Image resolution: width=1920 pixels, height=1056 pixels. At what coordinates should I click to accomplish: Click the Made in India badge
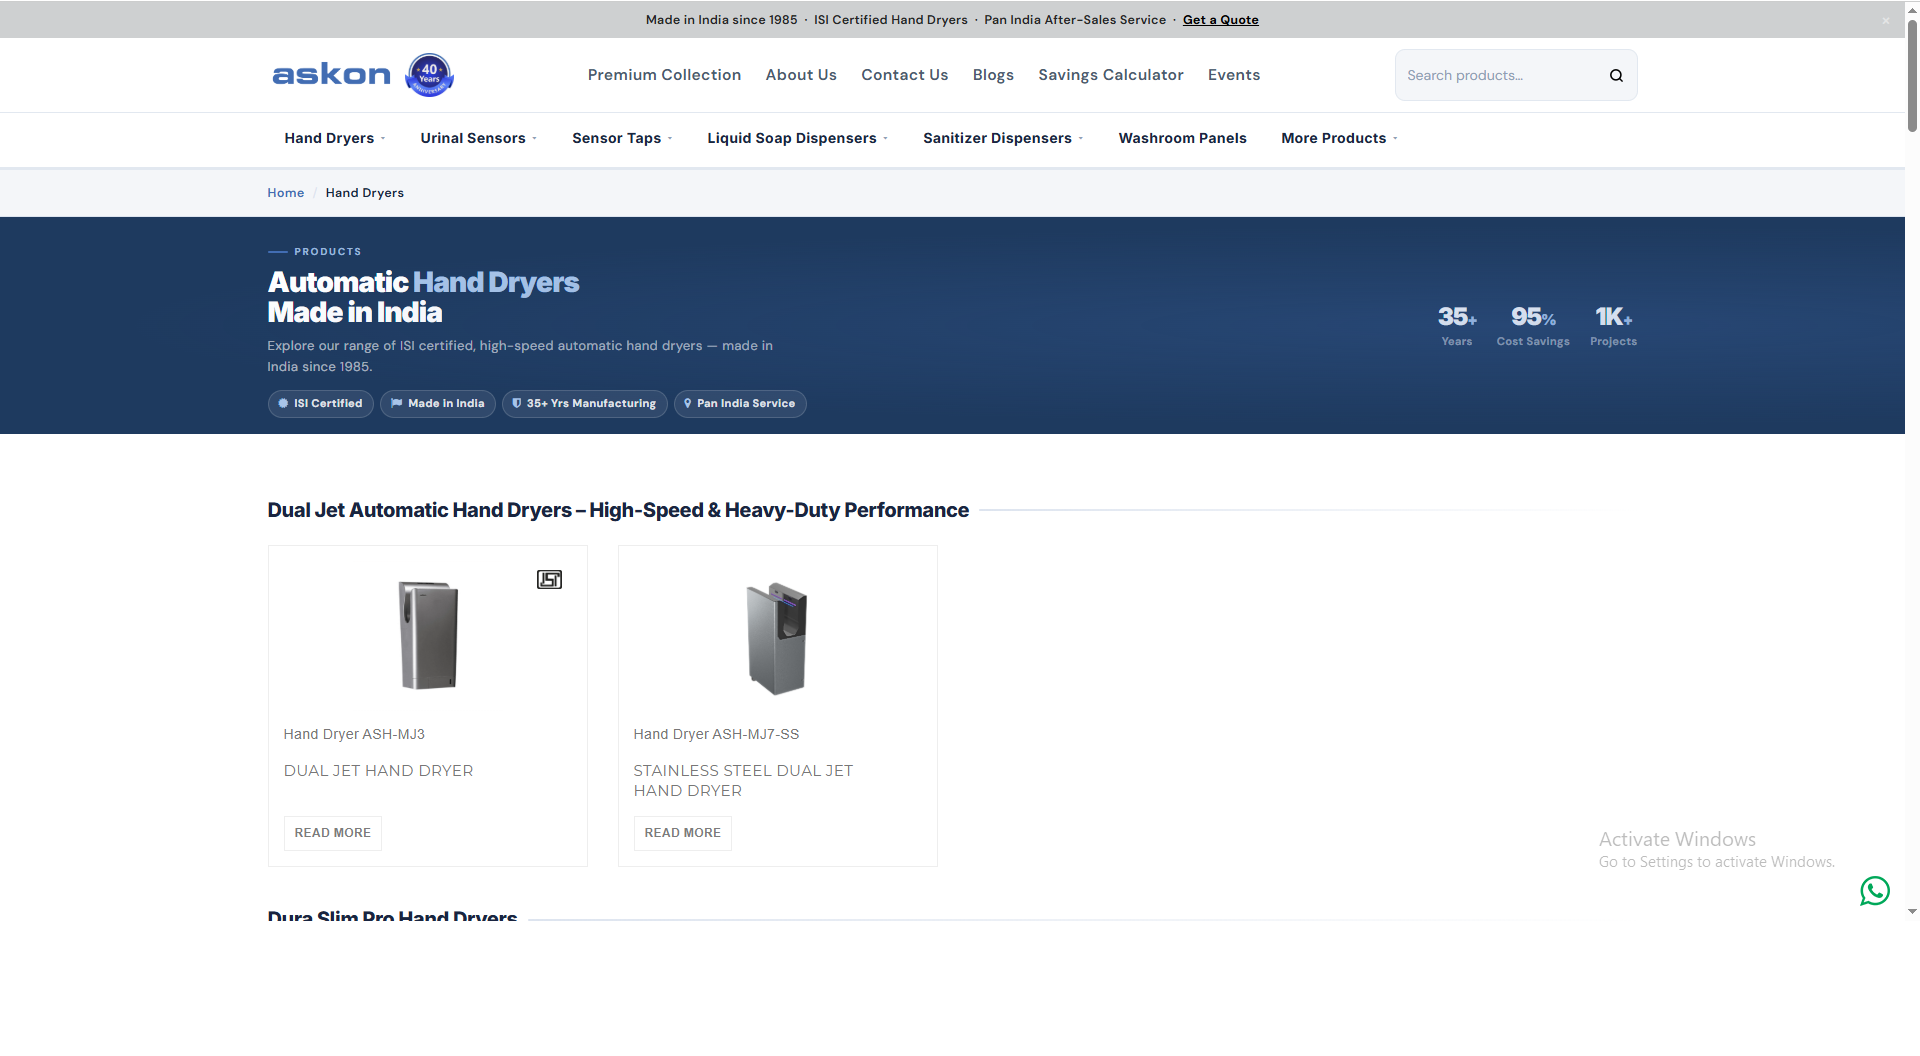click(x=437, y=404)
